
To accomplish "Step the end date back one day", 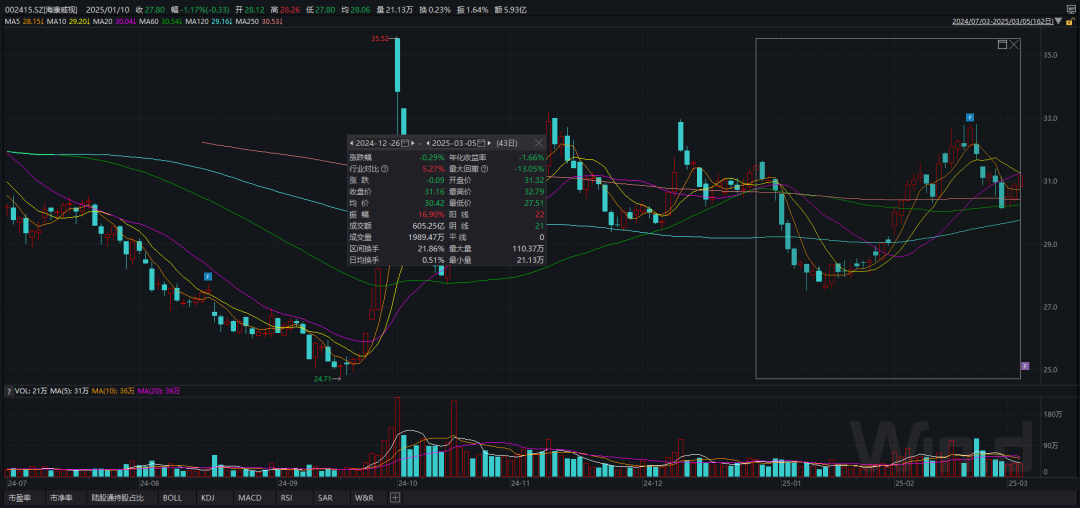I will coord(427,143).
